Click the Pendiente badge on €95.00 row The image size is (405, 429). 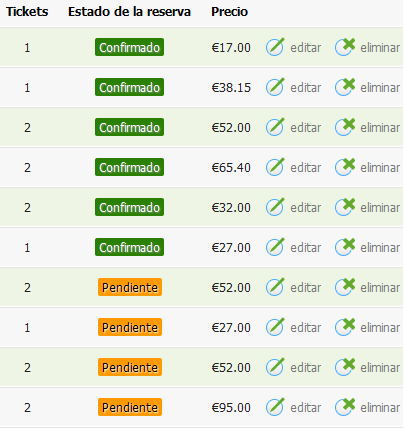click(130, 407)
